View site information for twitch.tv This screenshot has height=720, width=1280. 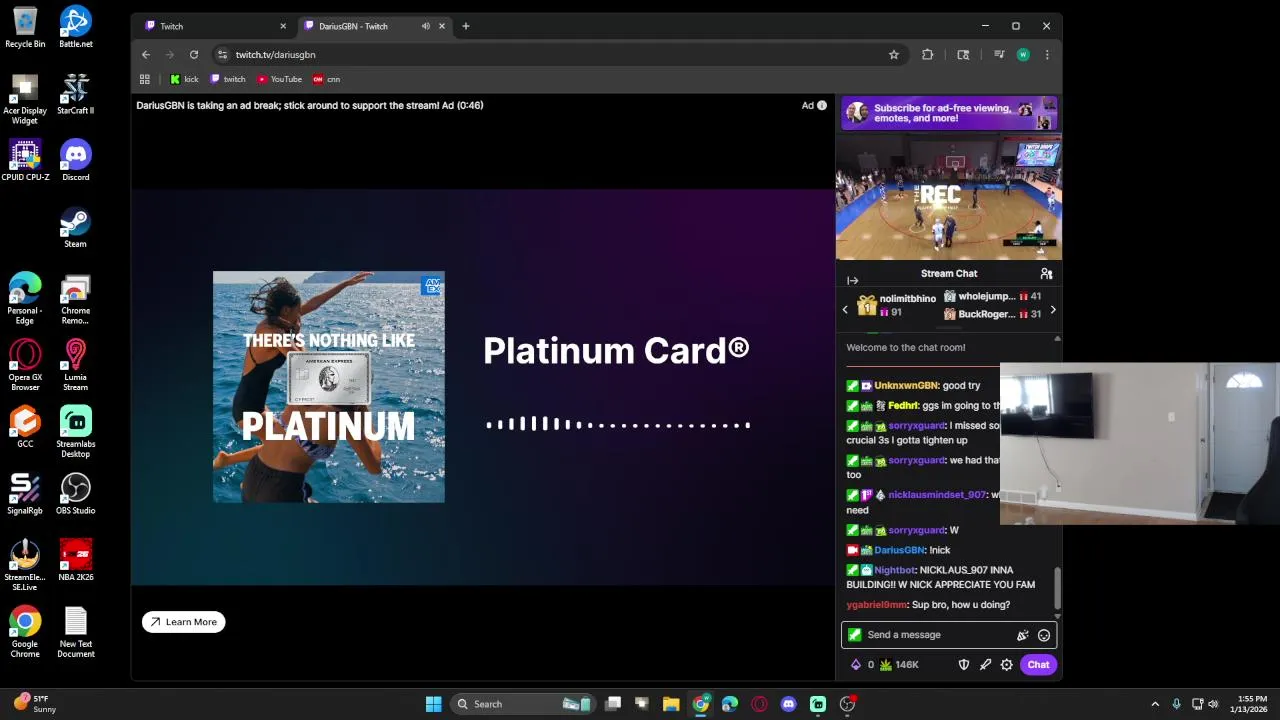point(222,55)
